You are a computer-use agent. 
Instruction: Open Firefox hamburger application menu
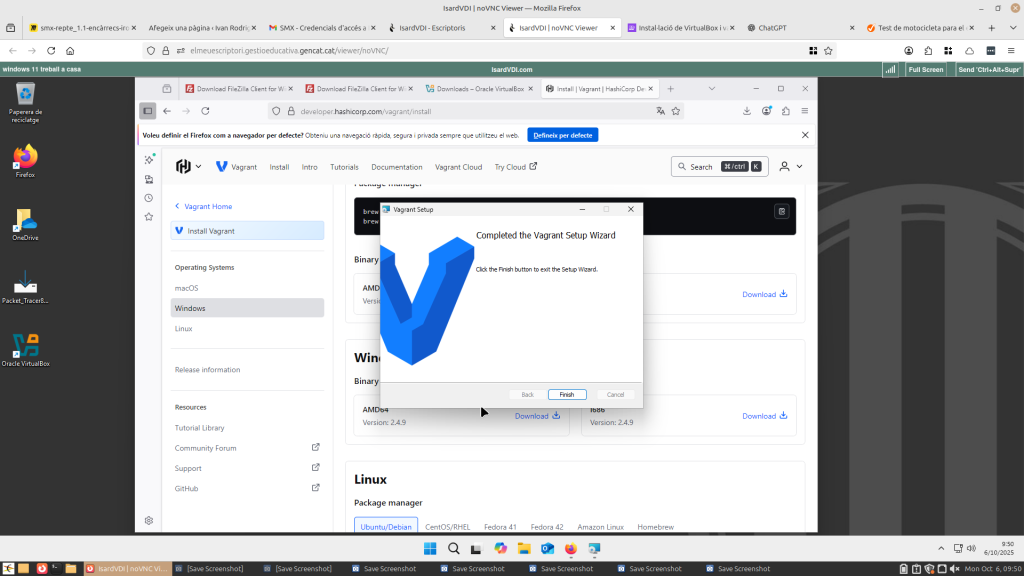click(x=804, y=111)
